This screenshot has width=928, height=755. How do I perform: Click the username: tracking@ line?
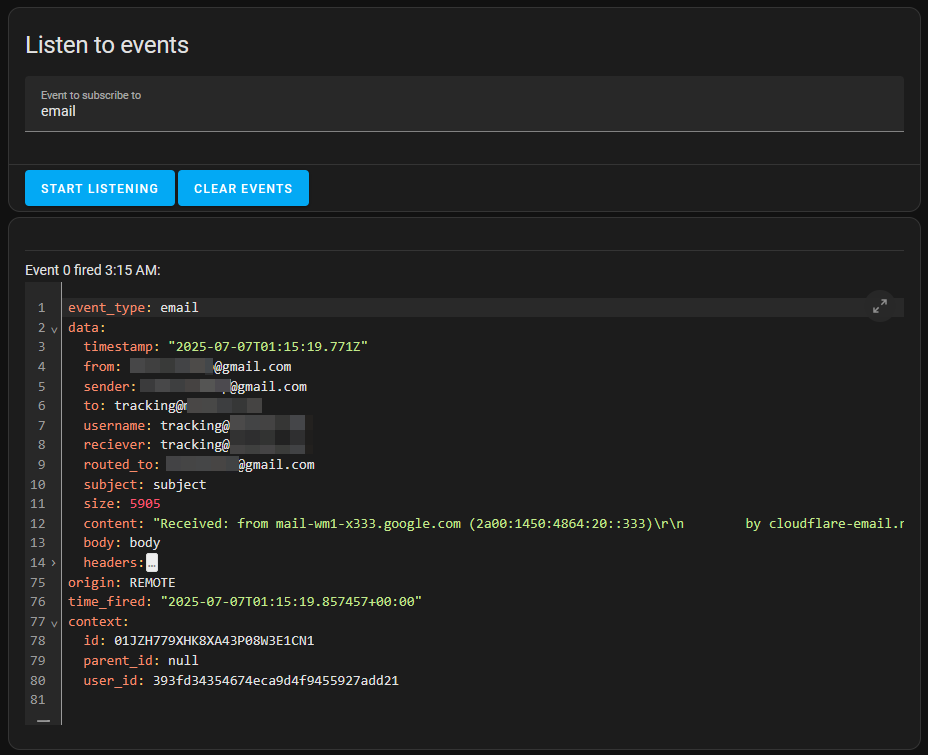(x=194, y=425)
